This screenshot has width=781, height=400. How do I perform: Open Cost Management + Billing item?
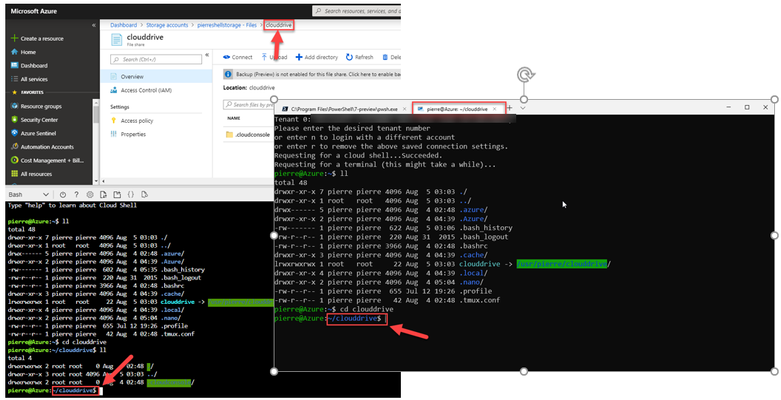click(x=47, y=160)
